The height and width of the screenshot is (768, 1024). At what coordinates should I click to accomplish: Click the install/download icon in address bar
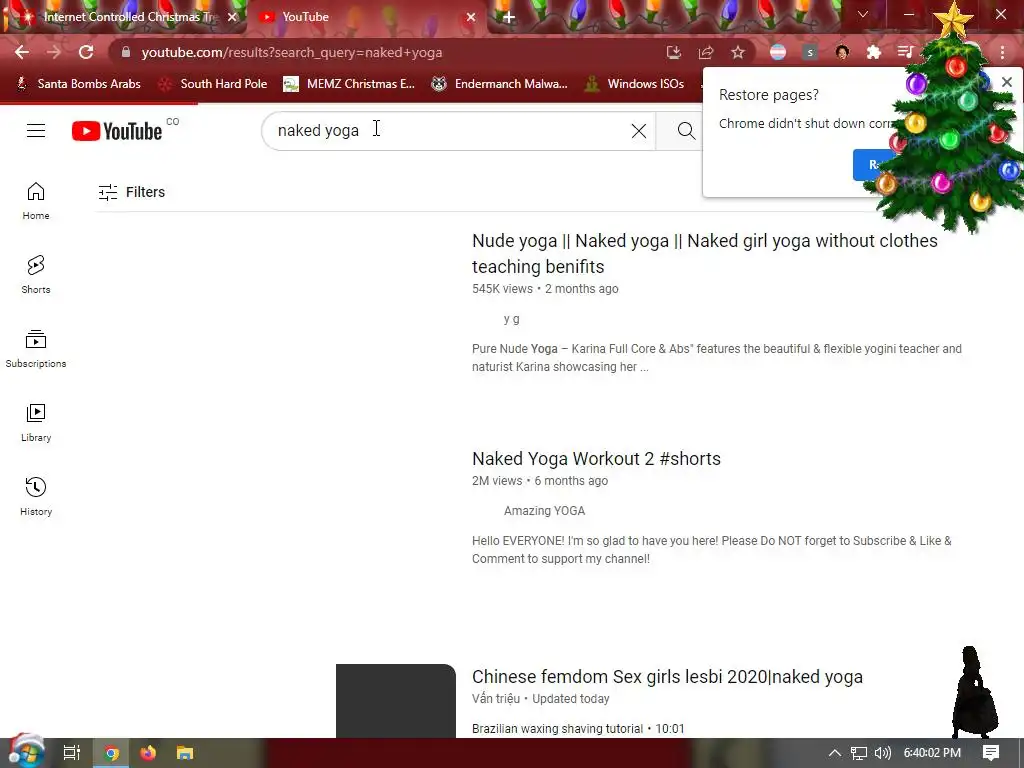tap(673, 52)
